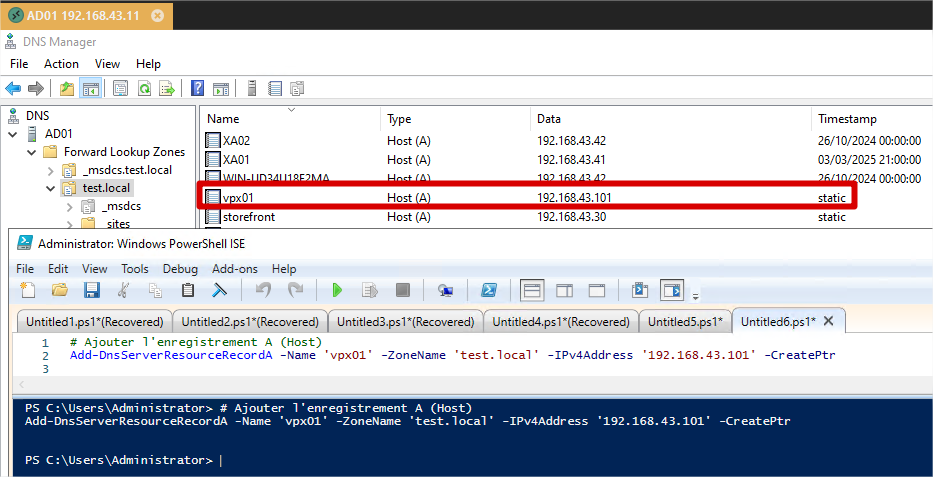Screen dimensions: 933x477
Task: Create a new script in PowerShell ISE
Action: tap(27, 290)
